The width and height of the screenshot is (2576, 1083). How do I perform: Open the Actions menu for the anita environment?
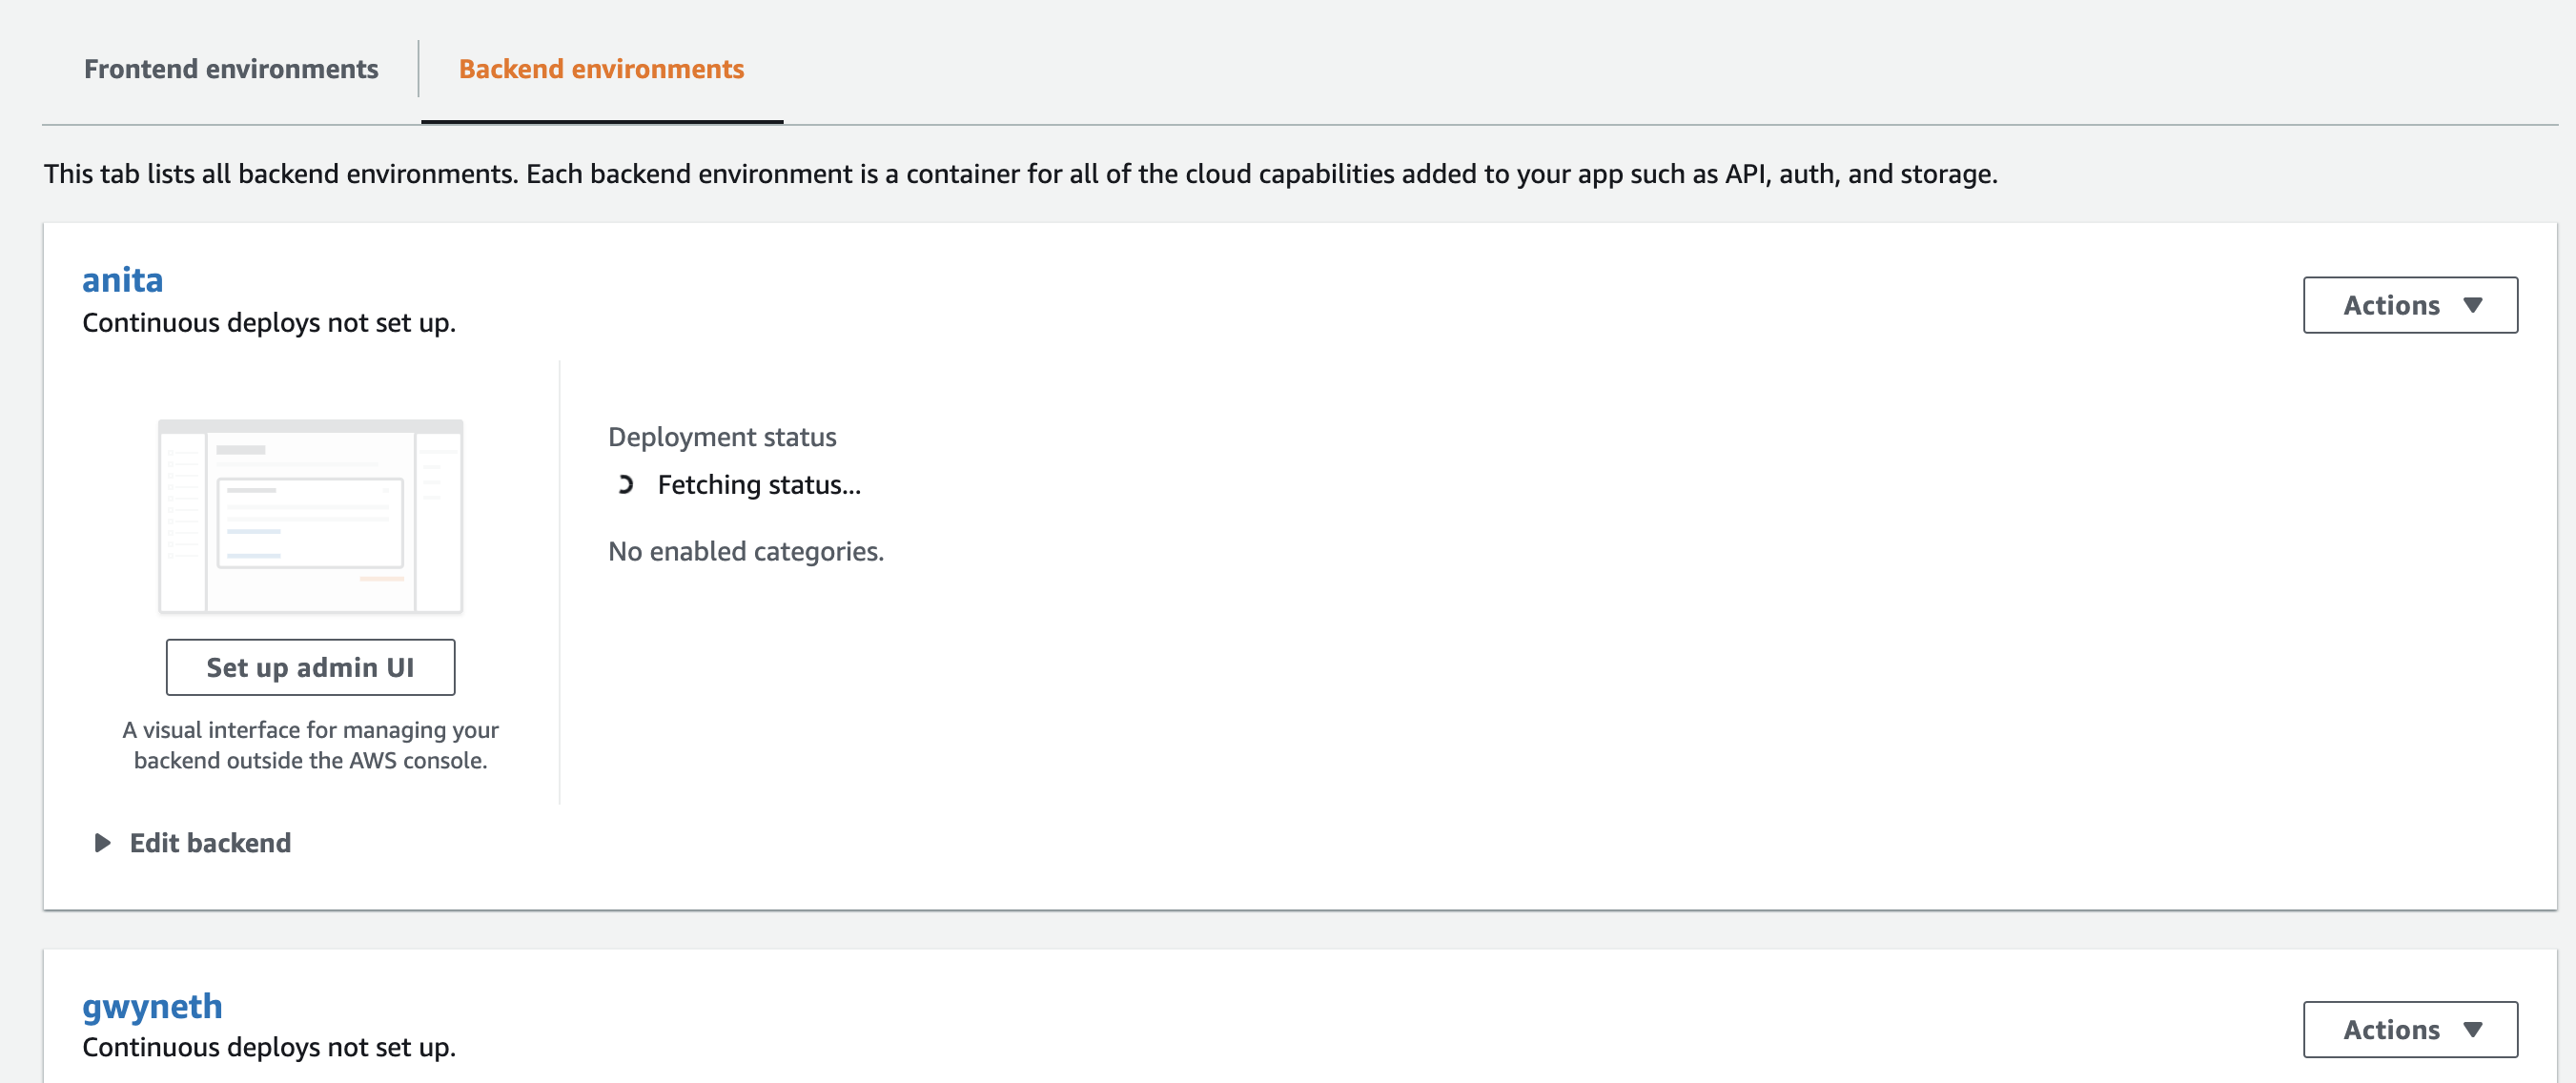pyautogui.click(x=2410, y=305)
